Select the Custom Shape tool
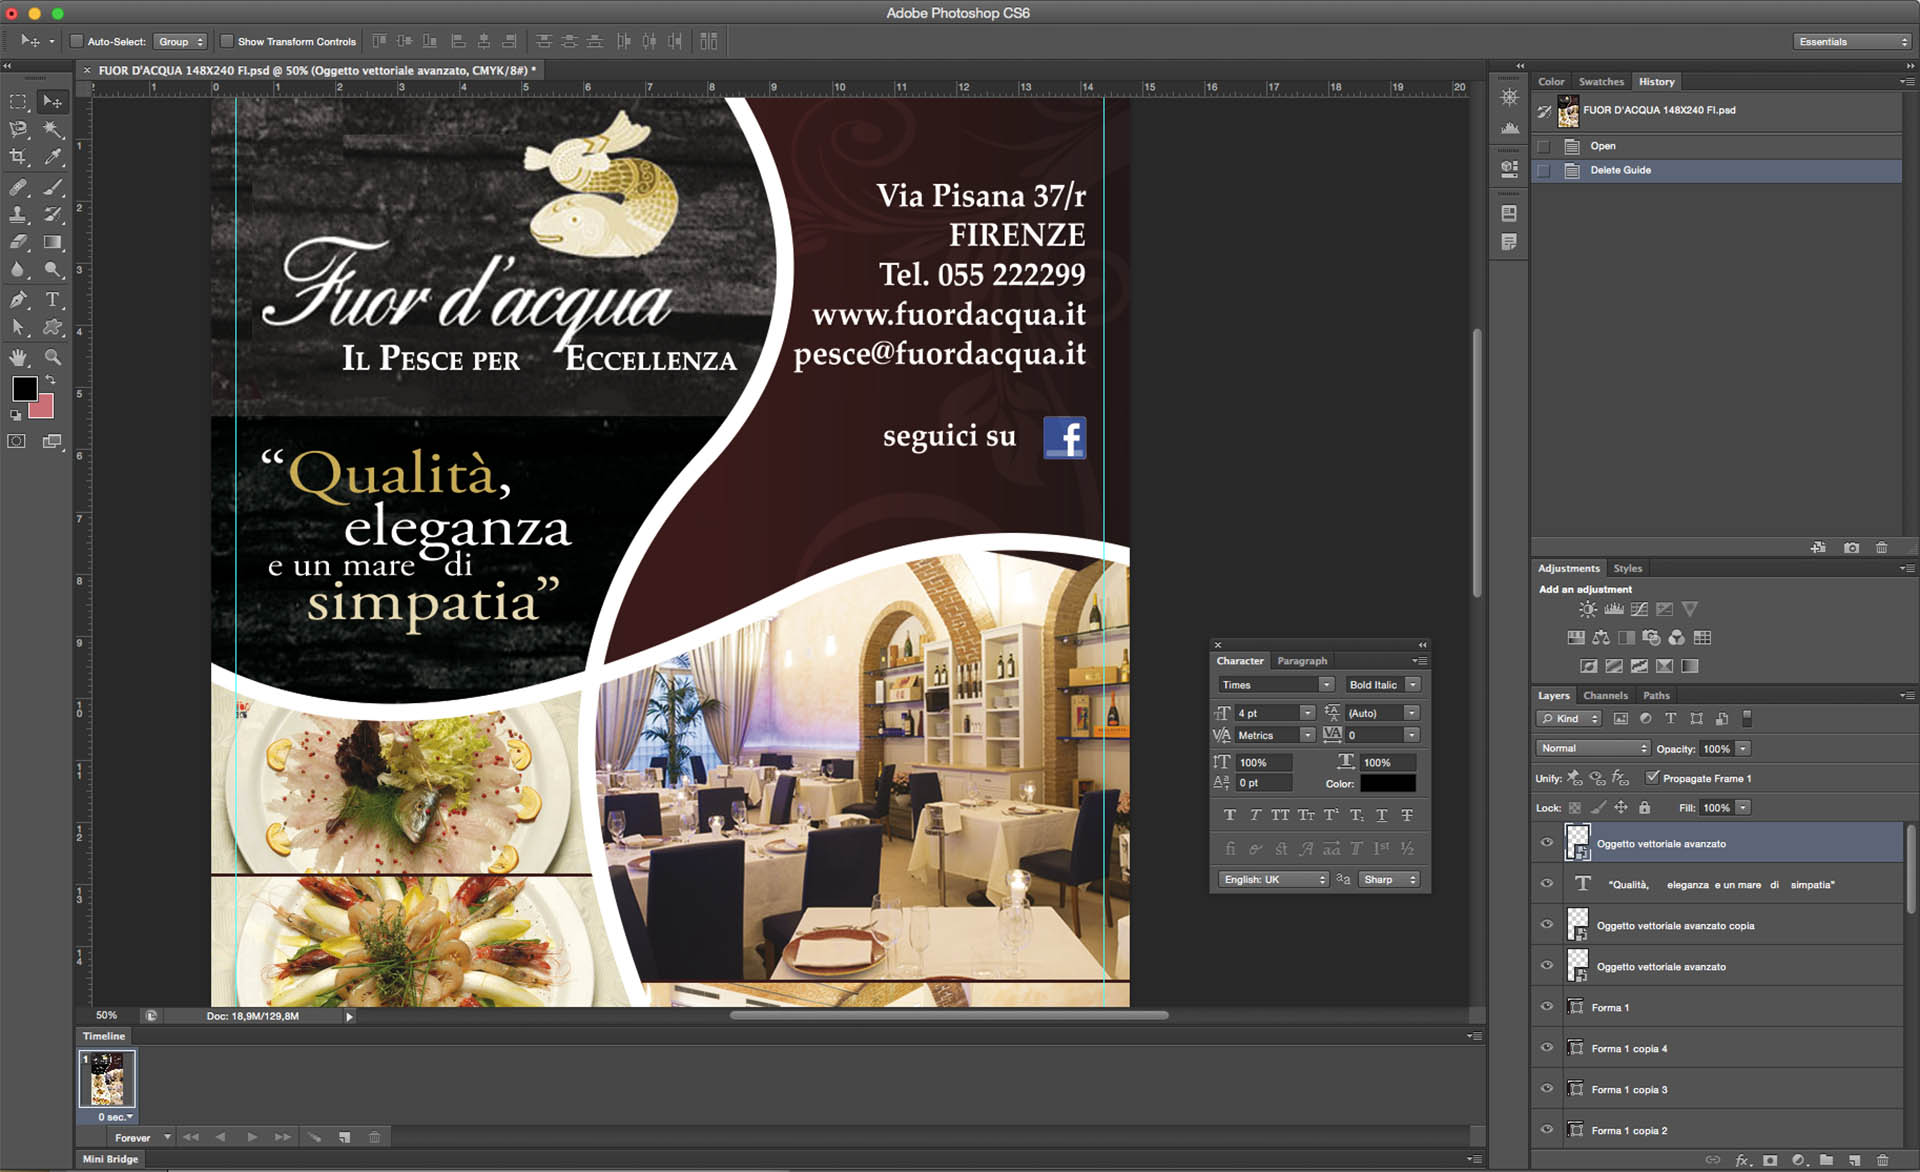The image size is (1920, 1172). click(52, 327)
